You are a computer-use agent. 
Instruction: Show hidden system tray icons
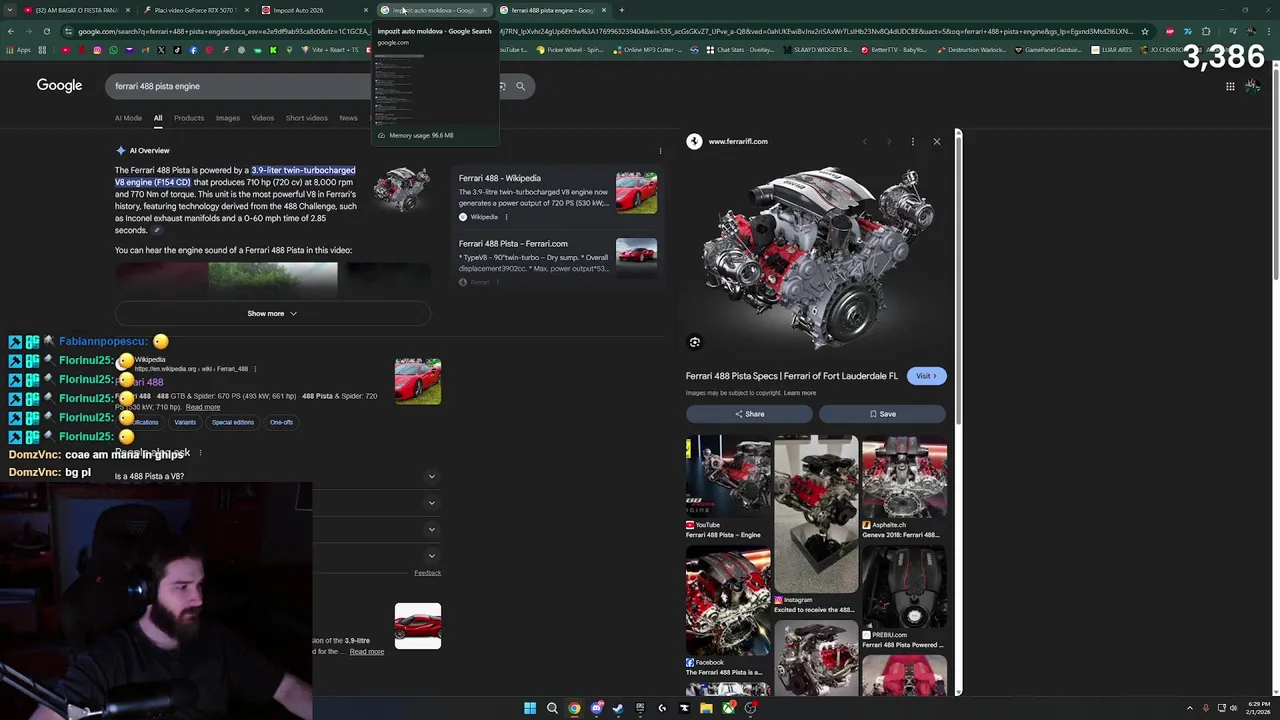(1190, 708)
